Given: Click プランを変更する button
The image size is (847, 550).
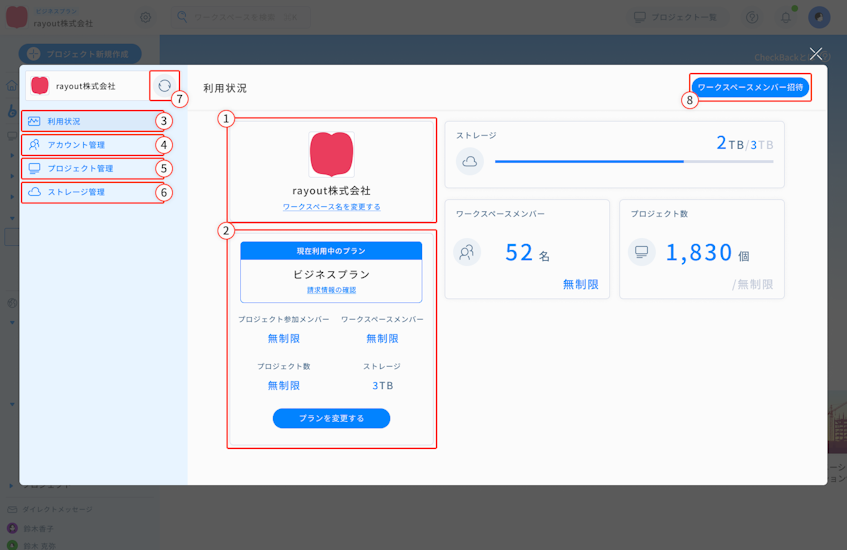Looking at the screenshot, I should tap(331, 418).
